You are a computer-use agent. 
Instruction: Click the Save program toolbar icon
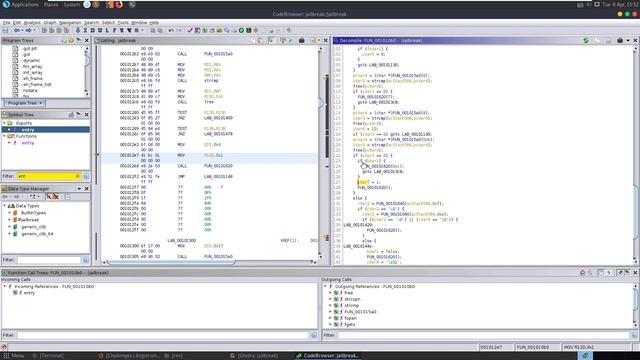[x=6, y=31]
